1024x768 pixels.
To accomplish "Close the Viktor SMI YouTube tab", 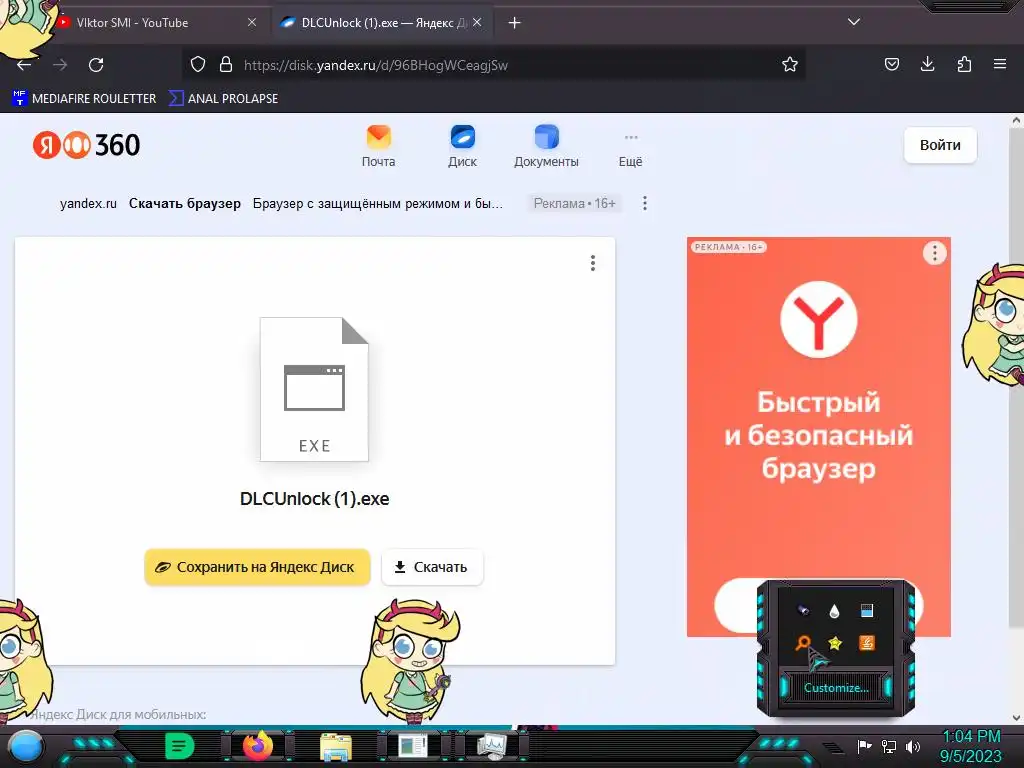I will coord(252,22).
